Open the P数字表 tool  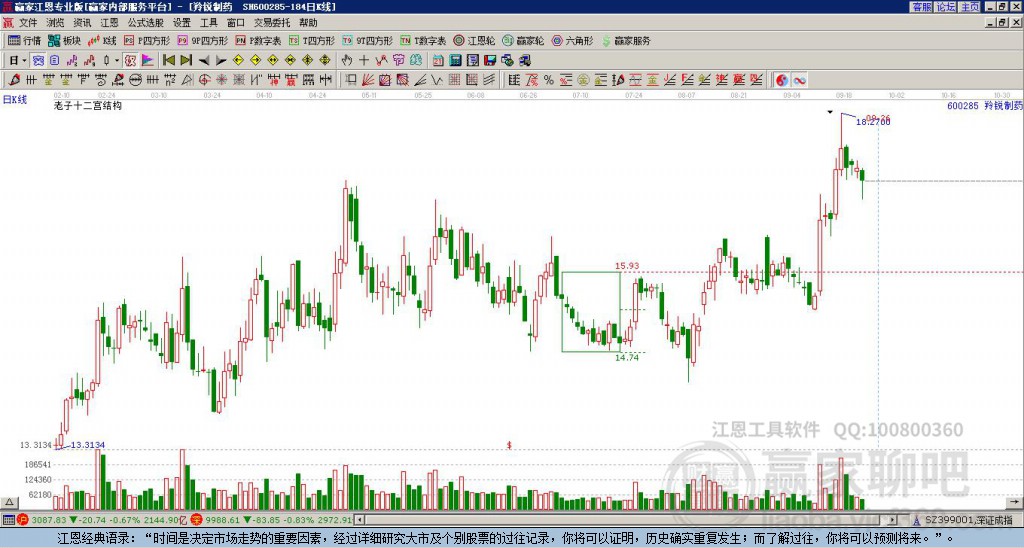pos(258,40)
